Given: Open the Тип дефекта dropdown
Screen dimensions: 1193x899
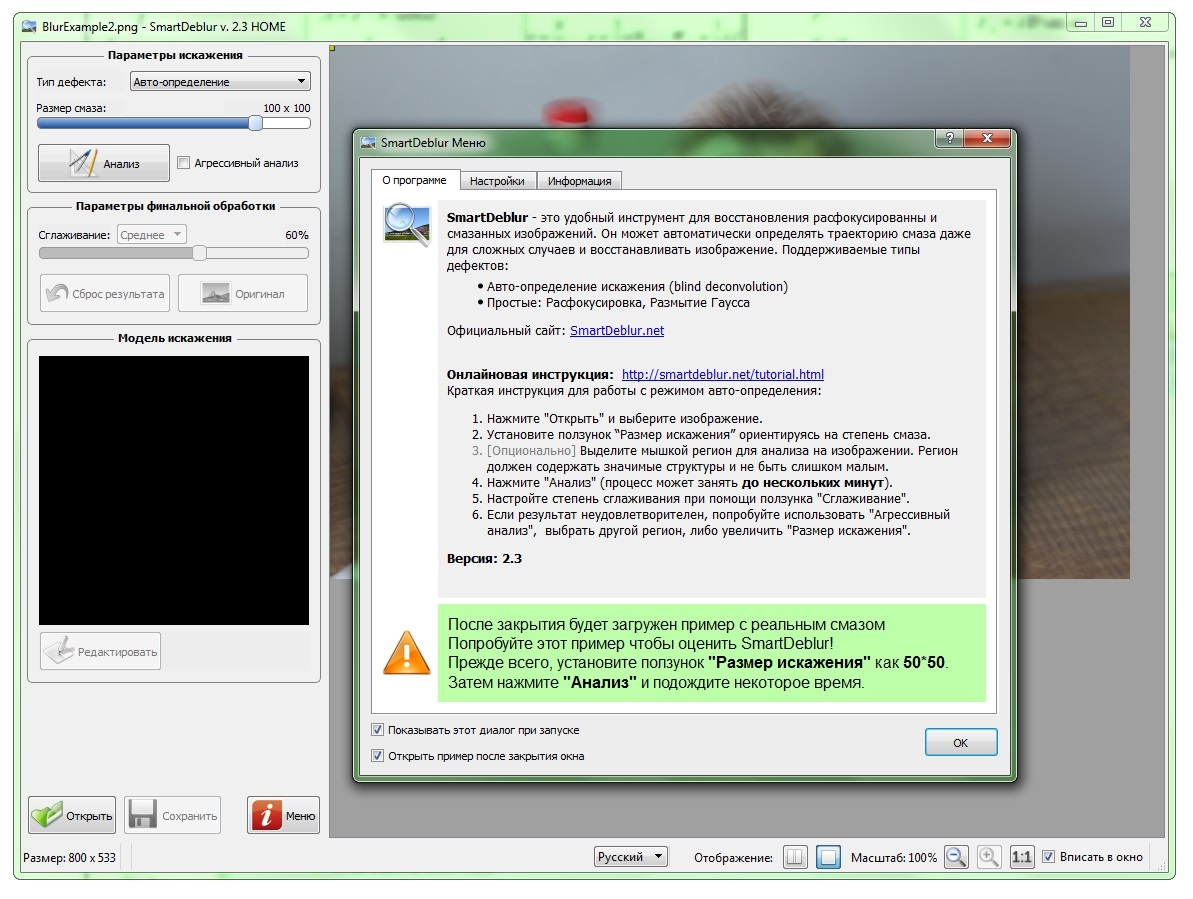Looking at the screenshot, I should (x=220, y=81).
